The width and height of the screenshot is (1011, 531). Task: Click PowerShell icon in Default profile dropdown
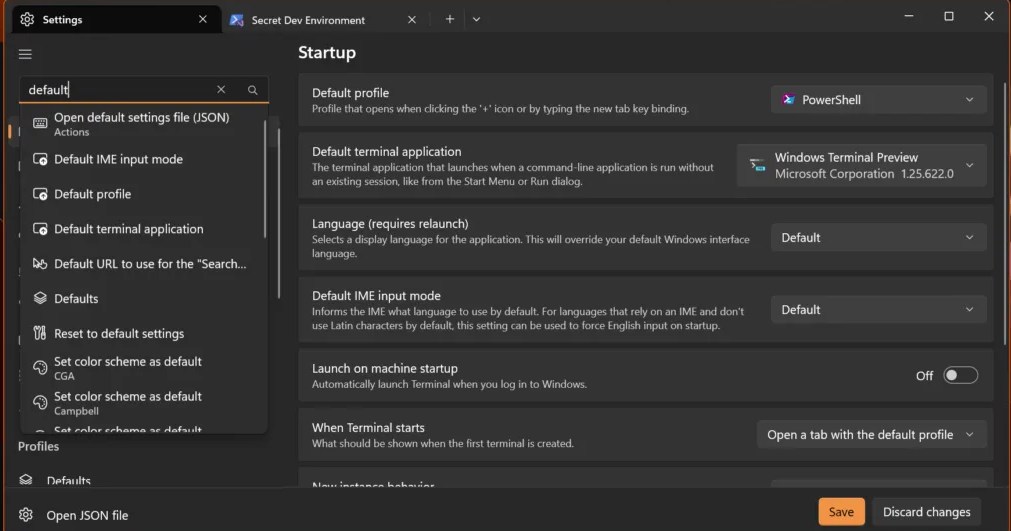pyautogui.click(x=788, y=100)
